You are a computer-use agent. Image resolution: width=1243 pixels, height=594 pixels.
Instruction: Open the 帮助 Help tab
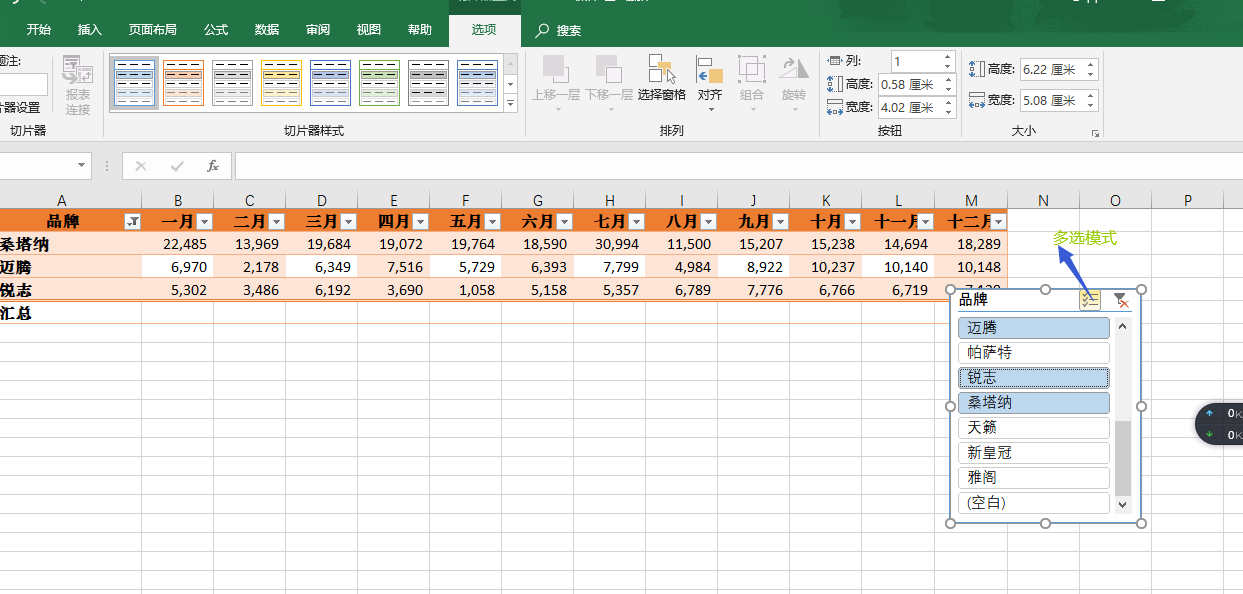[420, 30]
